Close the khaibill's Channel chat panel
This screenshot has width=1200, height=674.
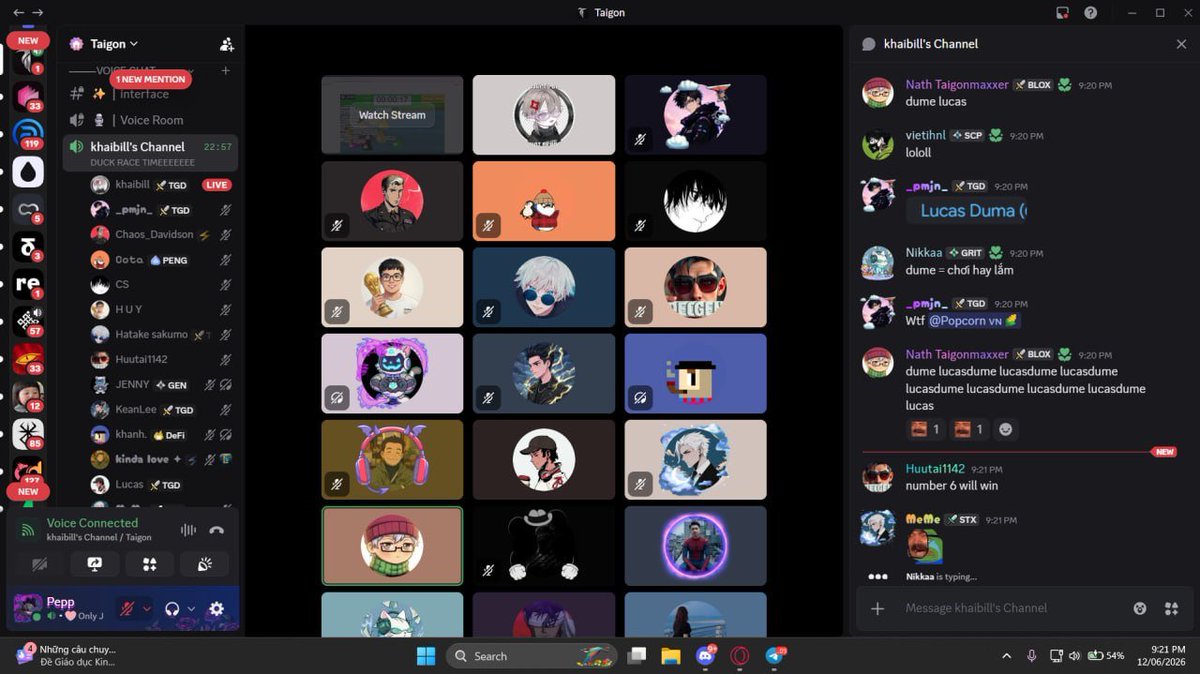pyautogui.click(x=1181, y=44)
